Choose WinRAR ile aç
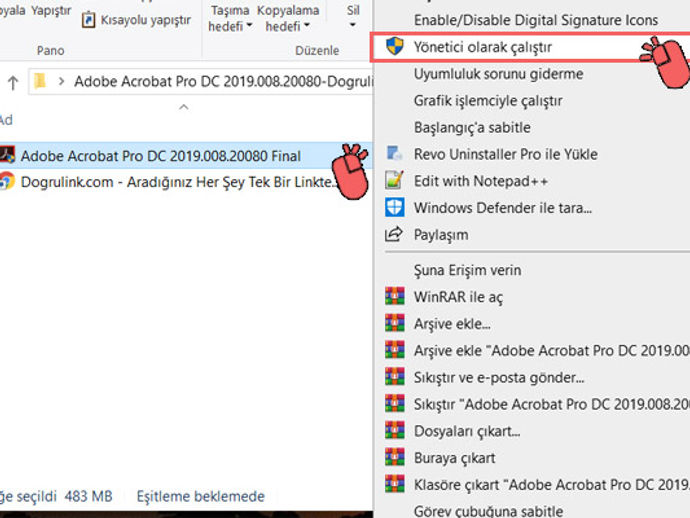This screenshot has width=690, height=518. tap(458, 297)
